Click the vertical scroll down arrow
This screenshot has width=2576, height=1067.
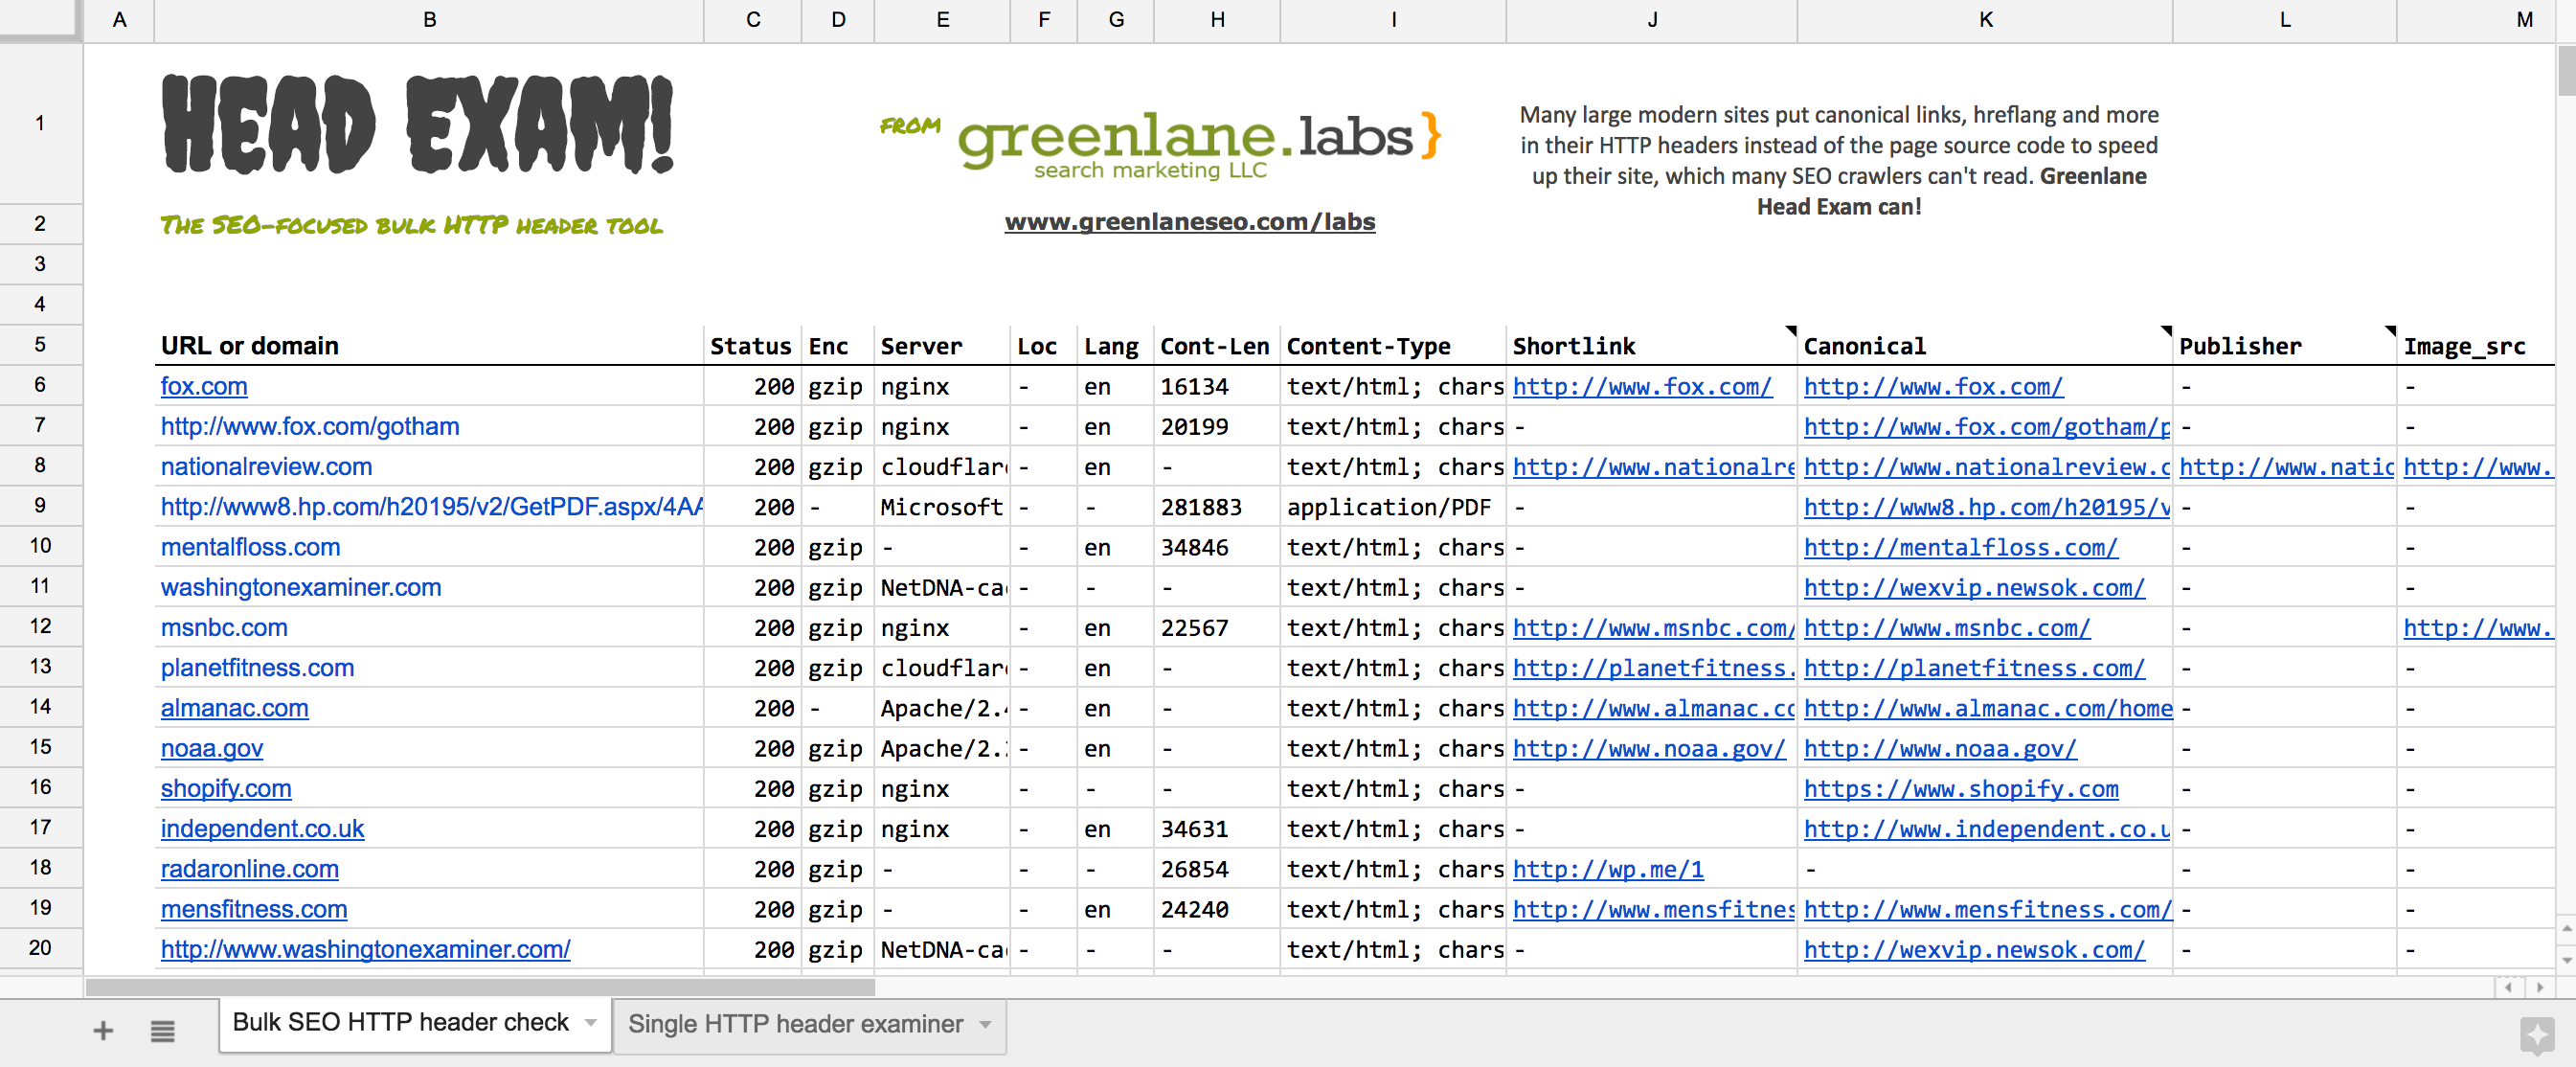point(2566,960)
